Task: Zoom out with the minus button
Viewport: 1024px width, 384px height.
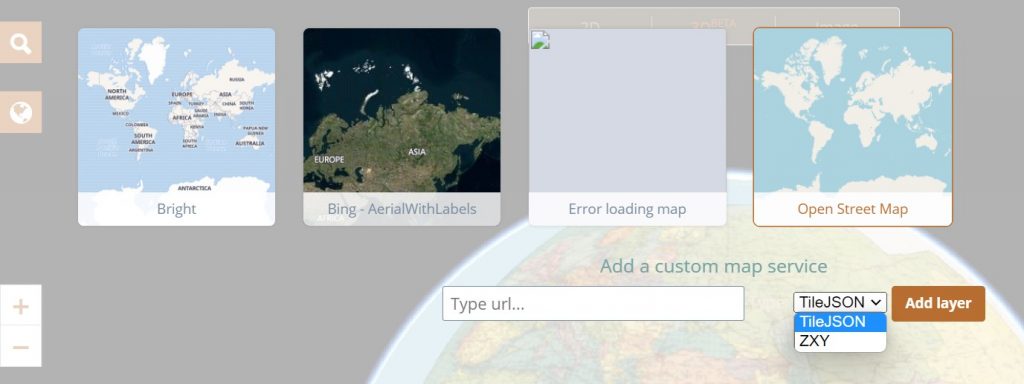Action: pyautogui.click(x=20, y=346)
